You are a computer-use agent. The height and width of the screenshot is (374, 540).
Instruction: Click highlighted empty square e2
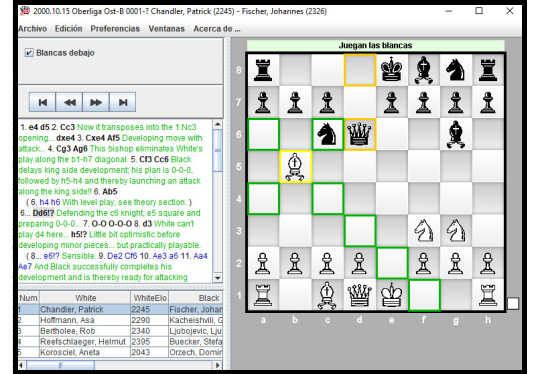(392, 263)
